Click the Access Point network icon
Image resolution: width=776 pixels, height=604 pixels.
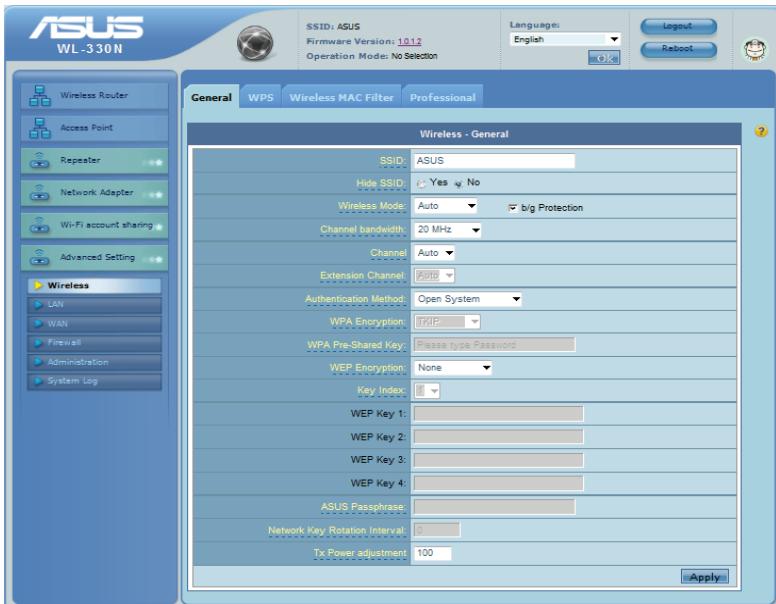tap(40, 128)
